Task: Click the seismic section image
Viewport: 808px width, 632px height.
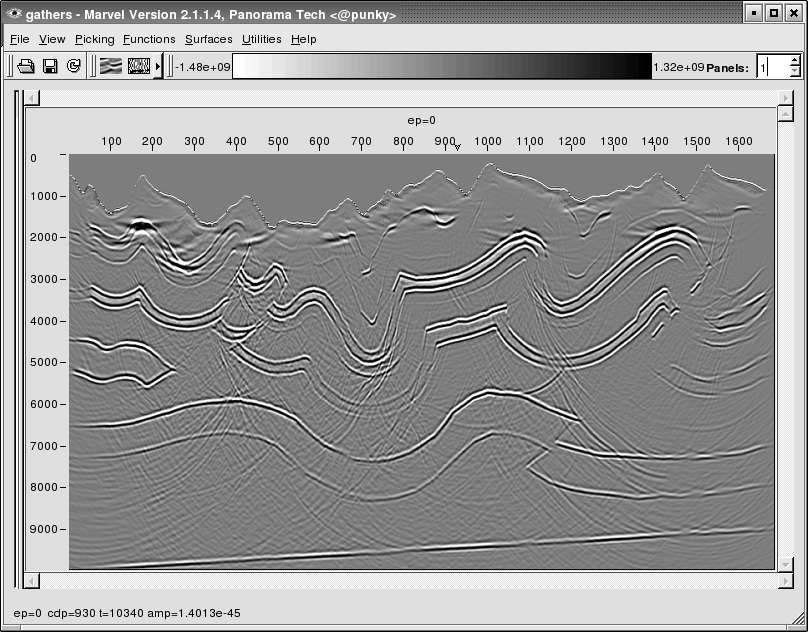Action: click(x=422, y=361)
